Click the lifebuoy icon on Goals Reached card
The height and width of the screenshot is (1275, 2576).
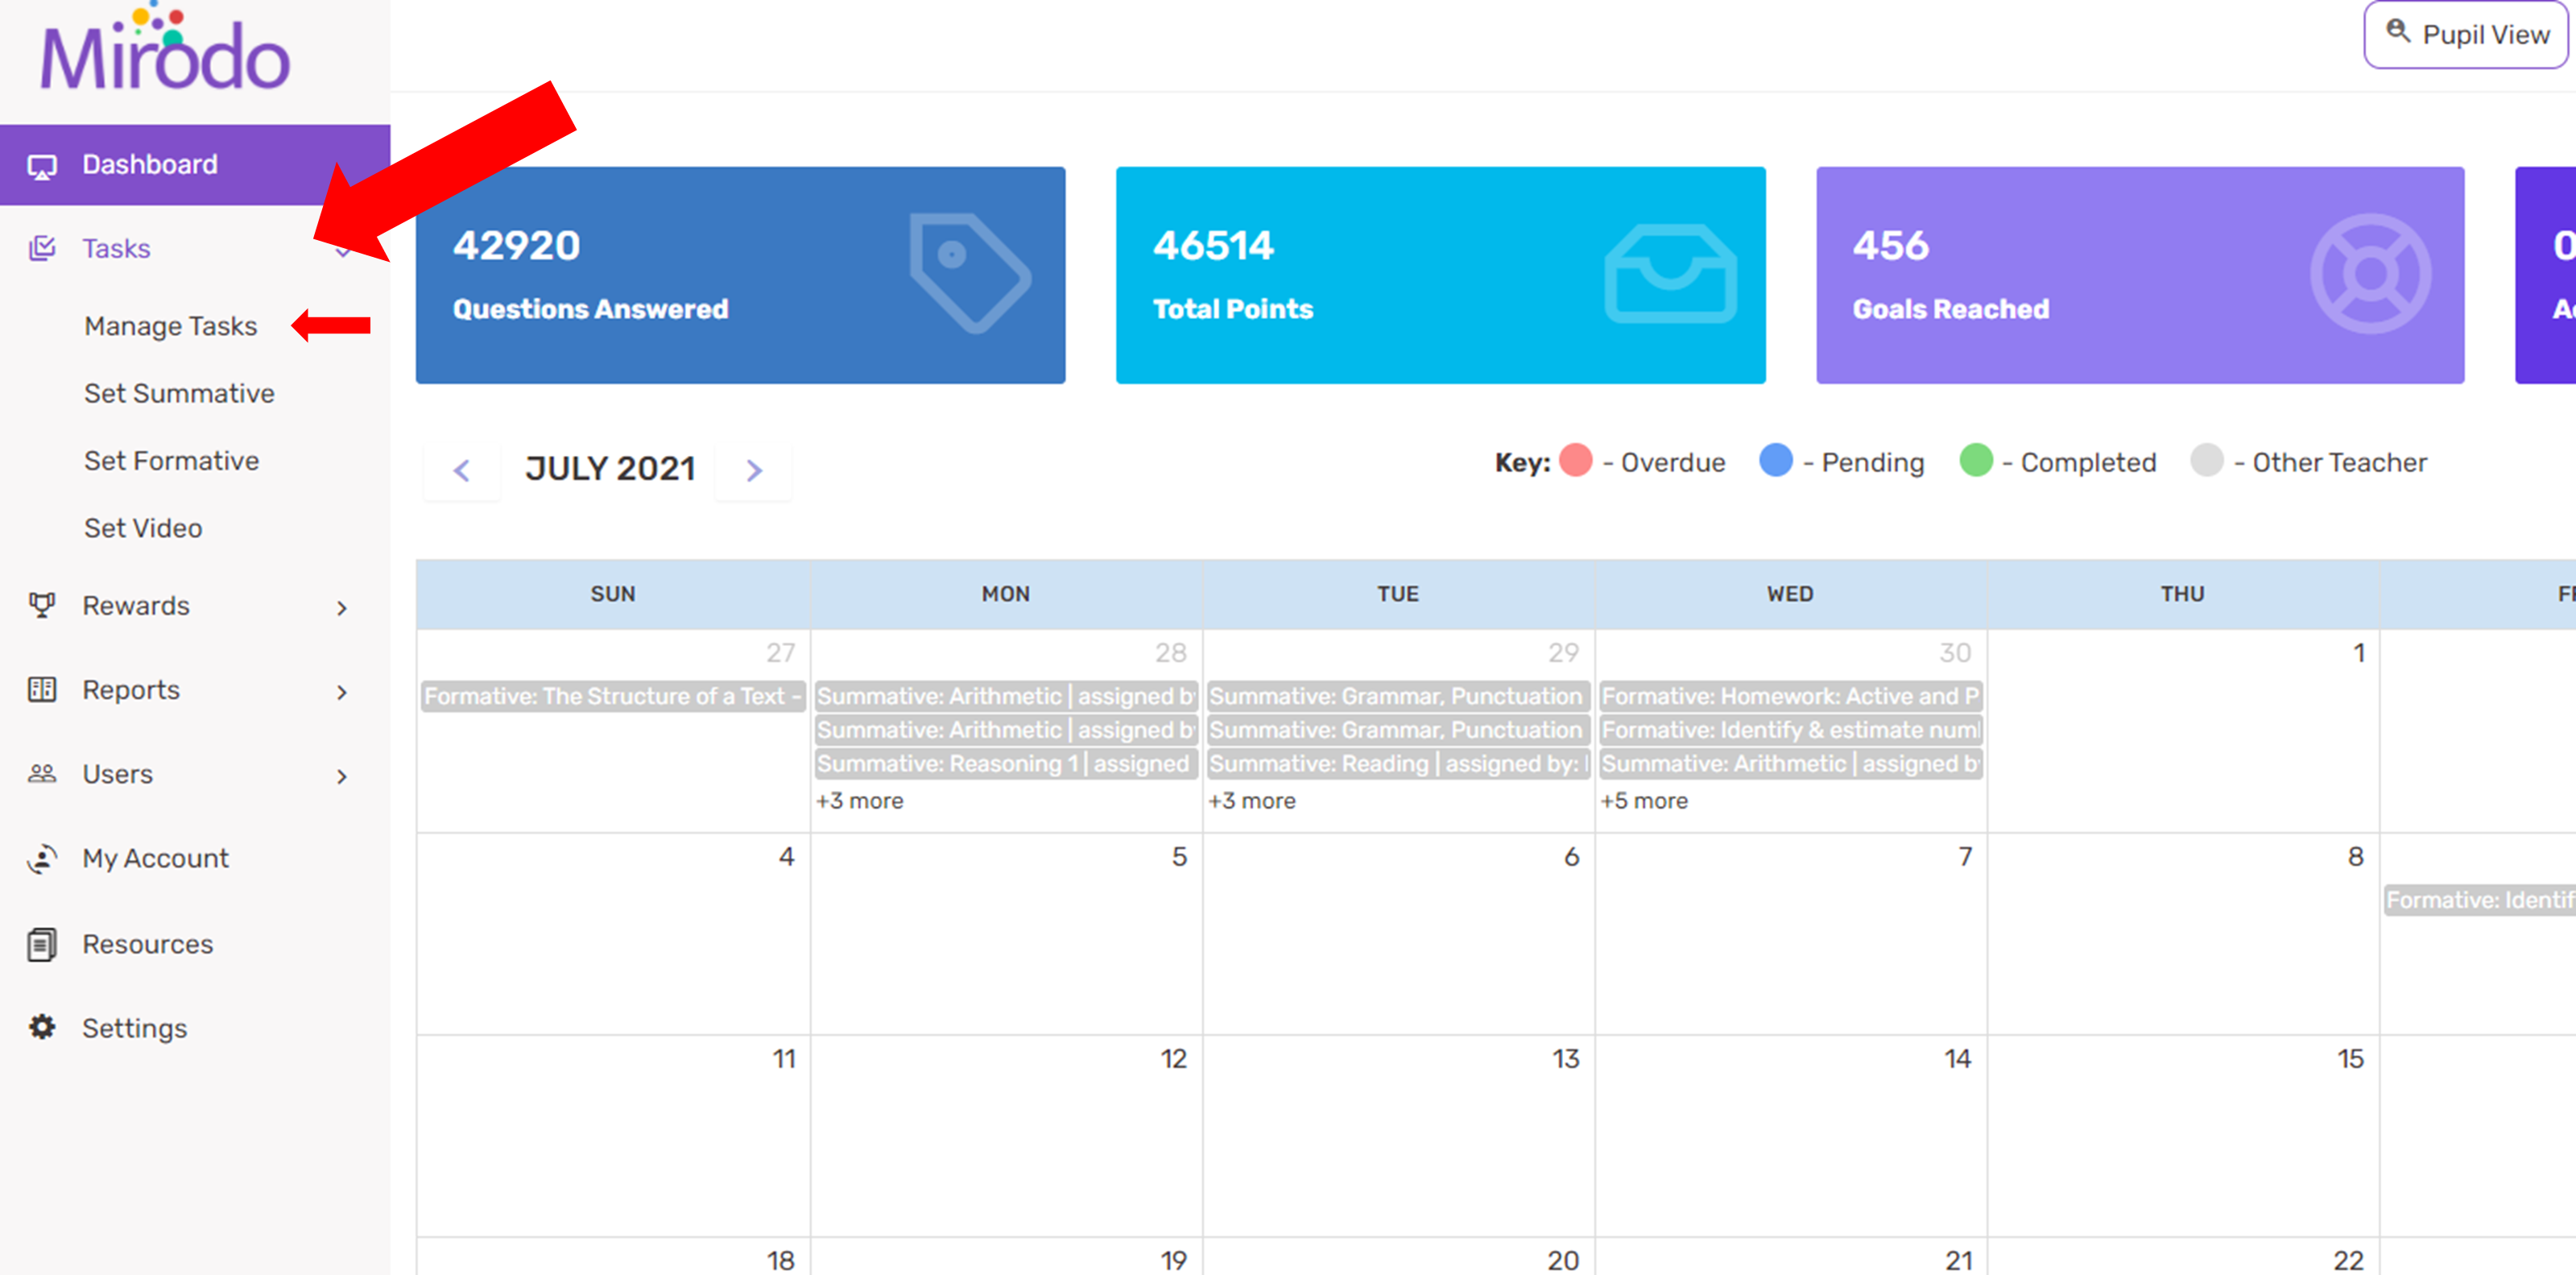(x=2370, y=274)
